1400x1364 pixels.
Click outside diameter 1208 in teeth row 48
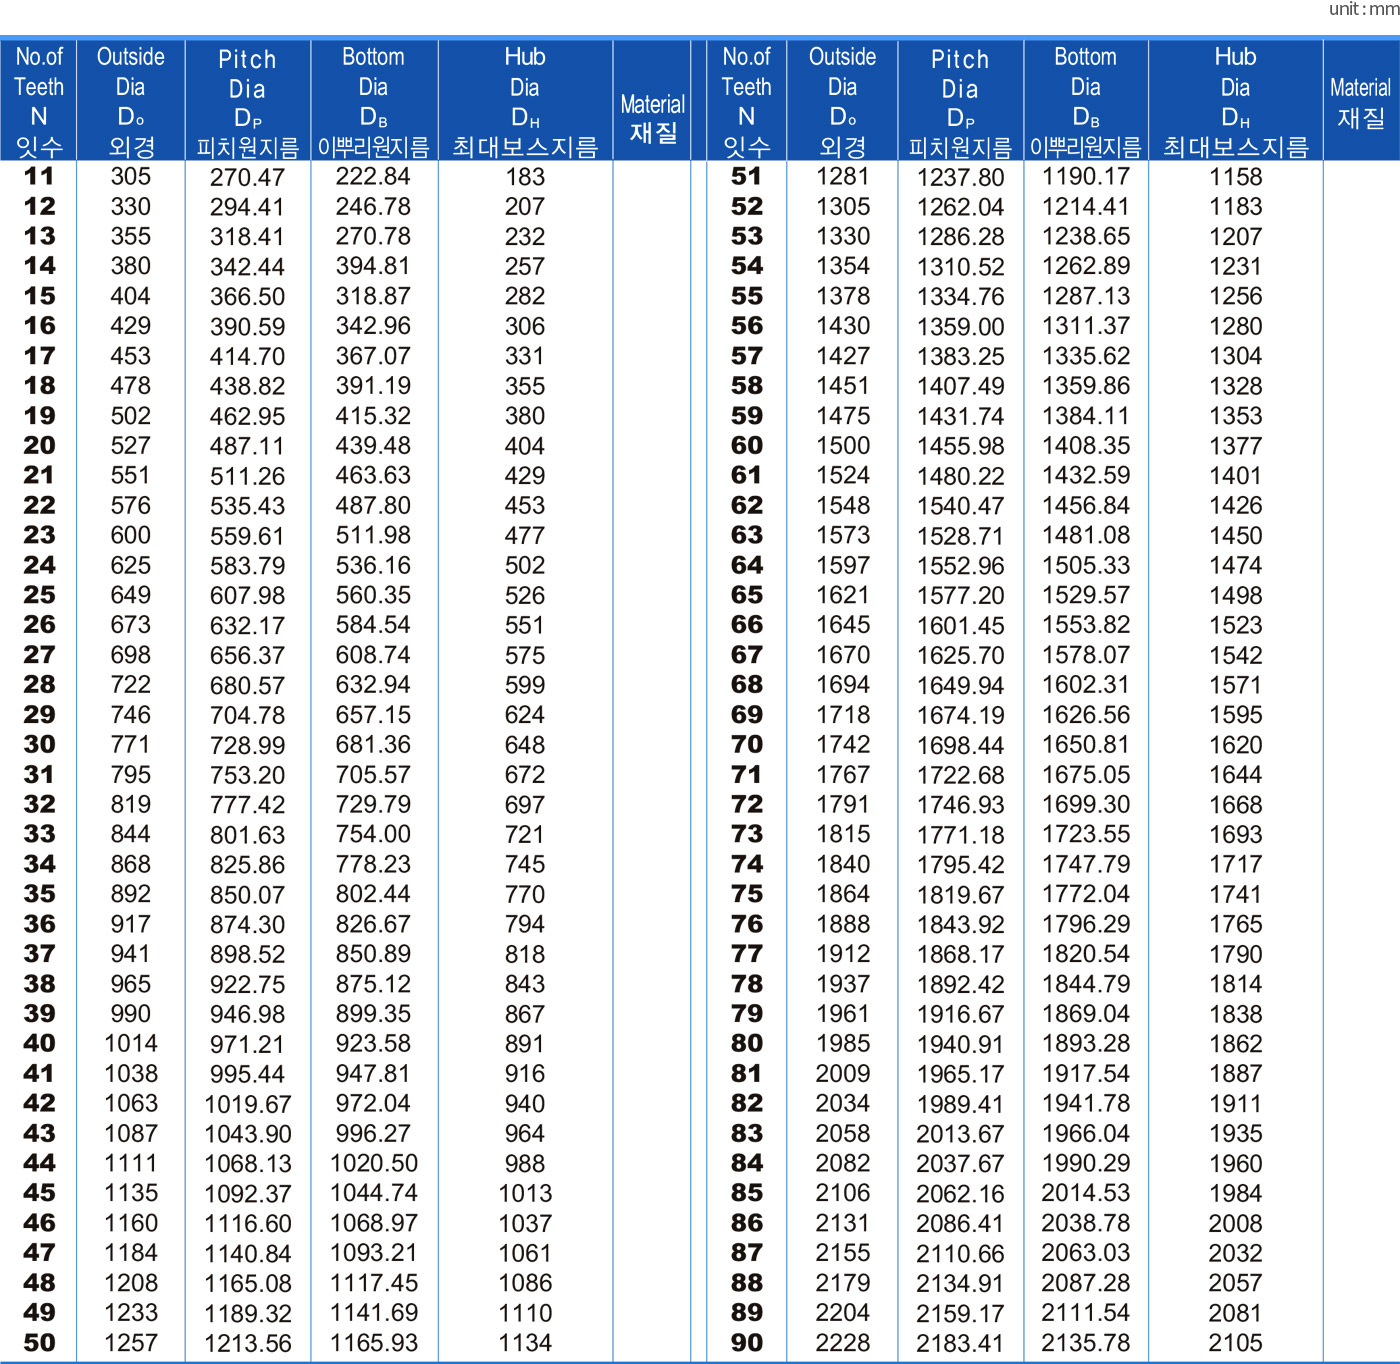pyautogui.click(x=131, y=1283)
